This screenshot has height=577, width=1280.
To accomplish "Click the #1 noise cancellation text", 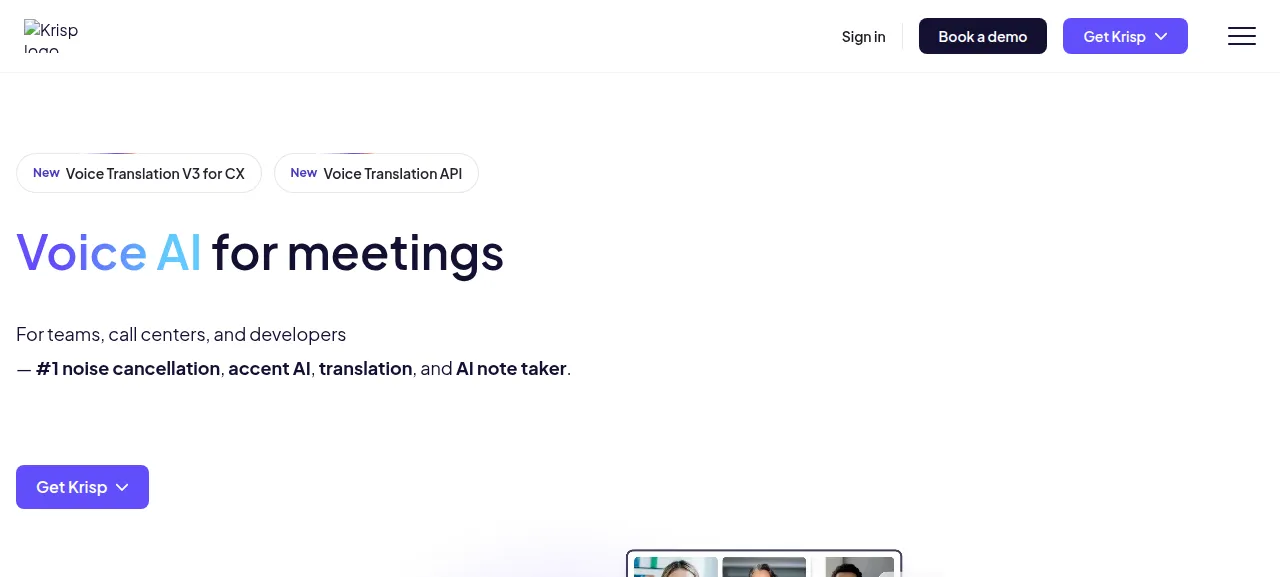I will pos(128,368).
